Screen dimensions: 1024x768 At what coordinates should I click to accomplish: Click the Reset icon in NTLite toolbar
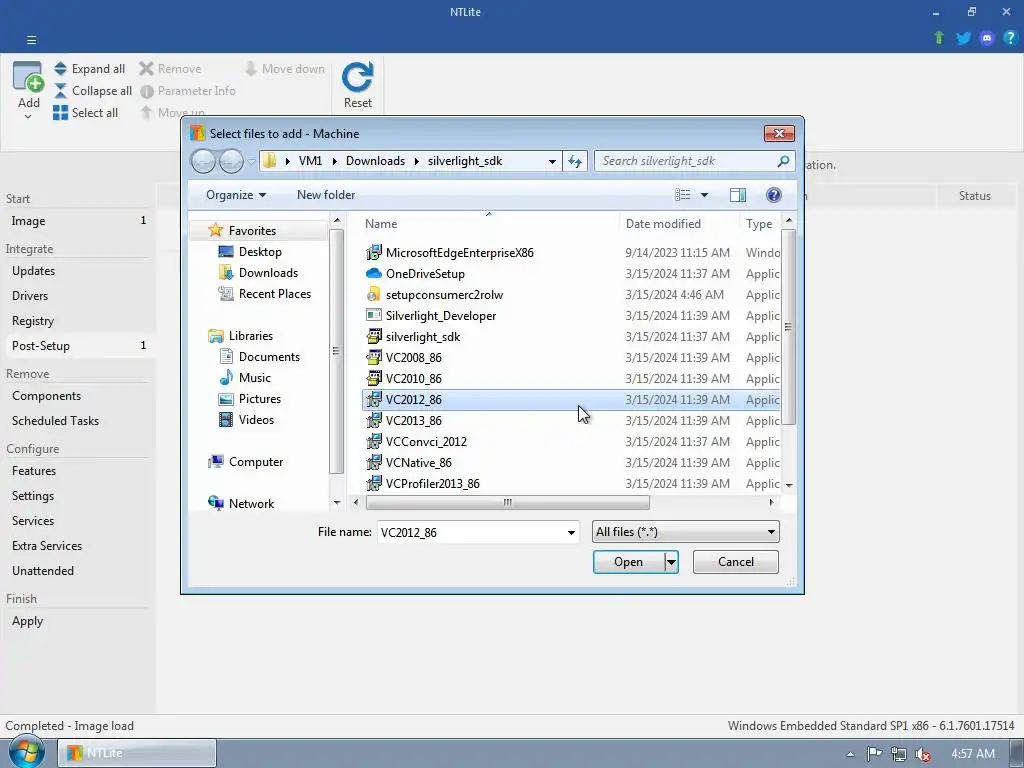[358, 77]
